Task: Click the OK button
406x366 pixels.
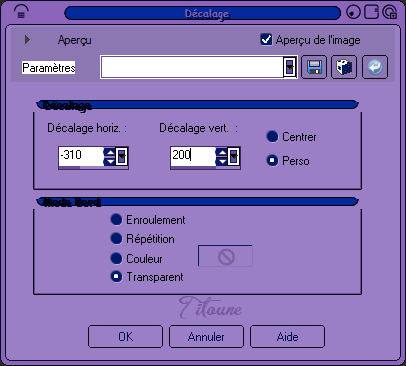Action: 125,336
